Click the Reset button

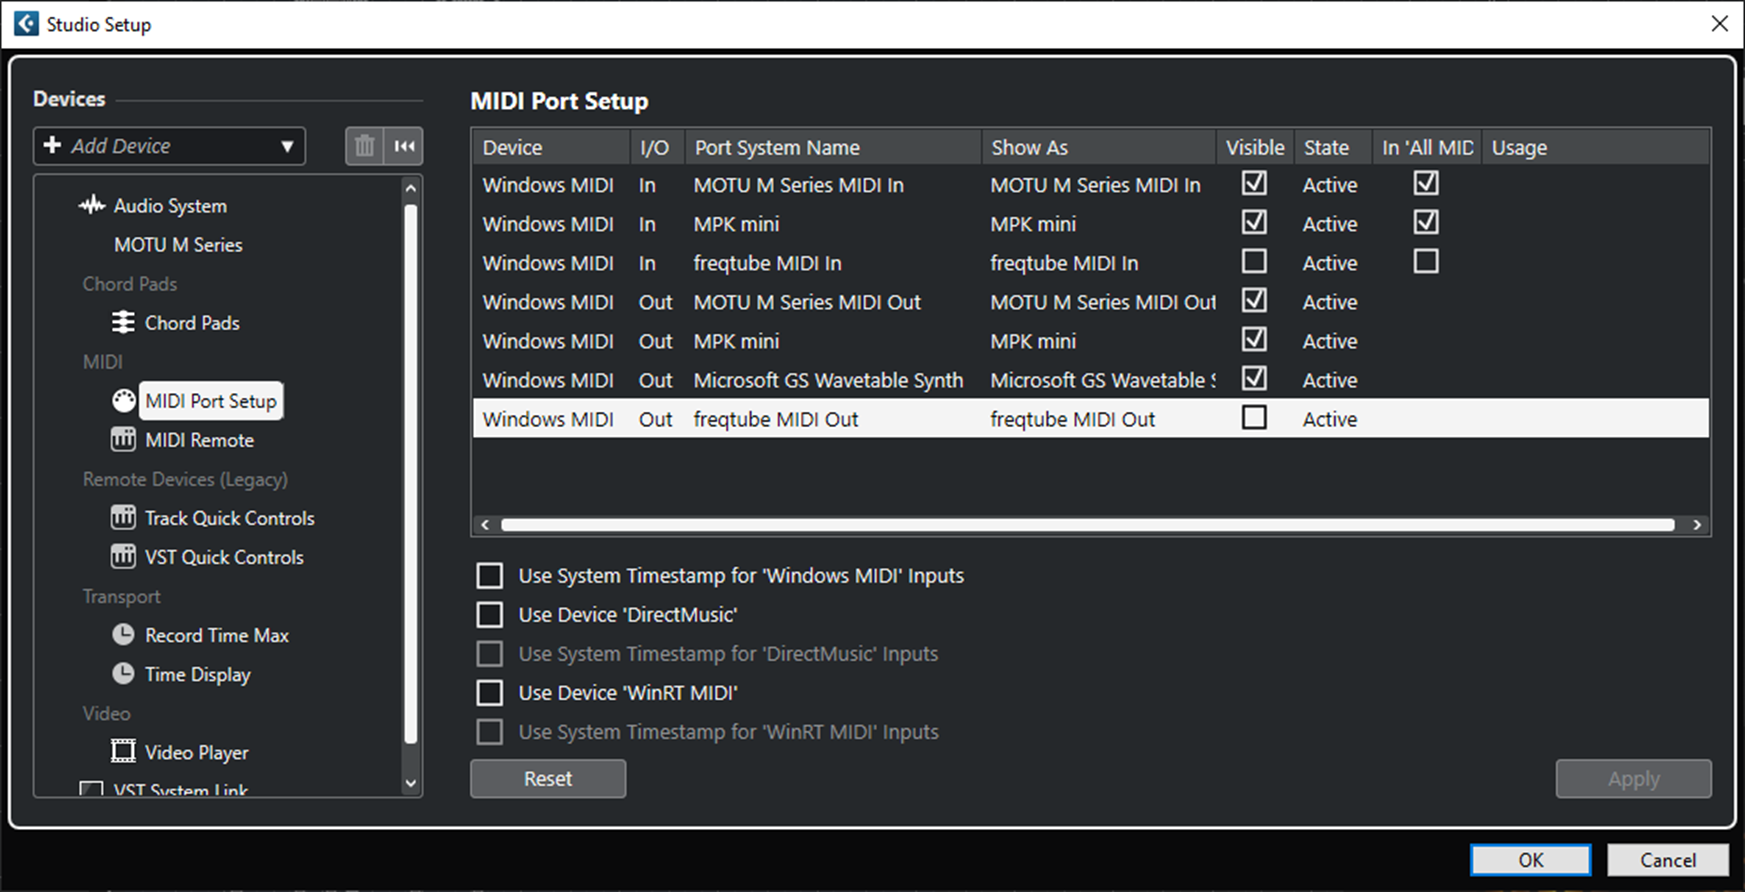pos(548,778)
